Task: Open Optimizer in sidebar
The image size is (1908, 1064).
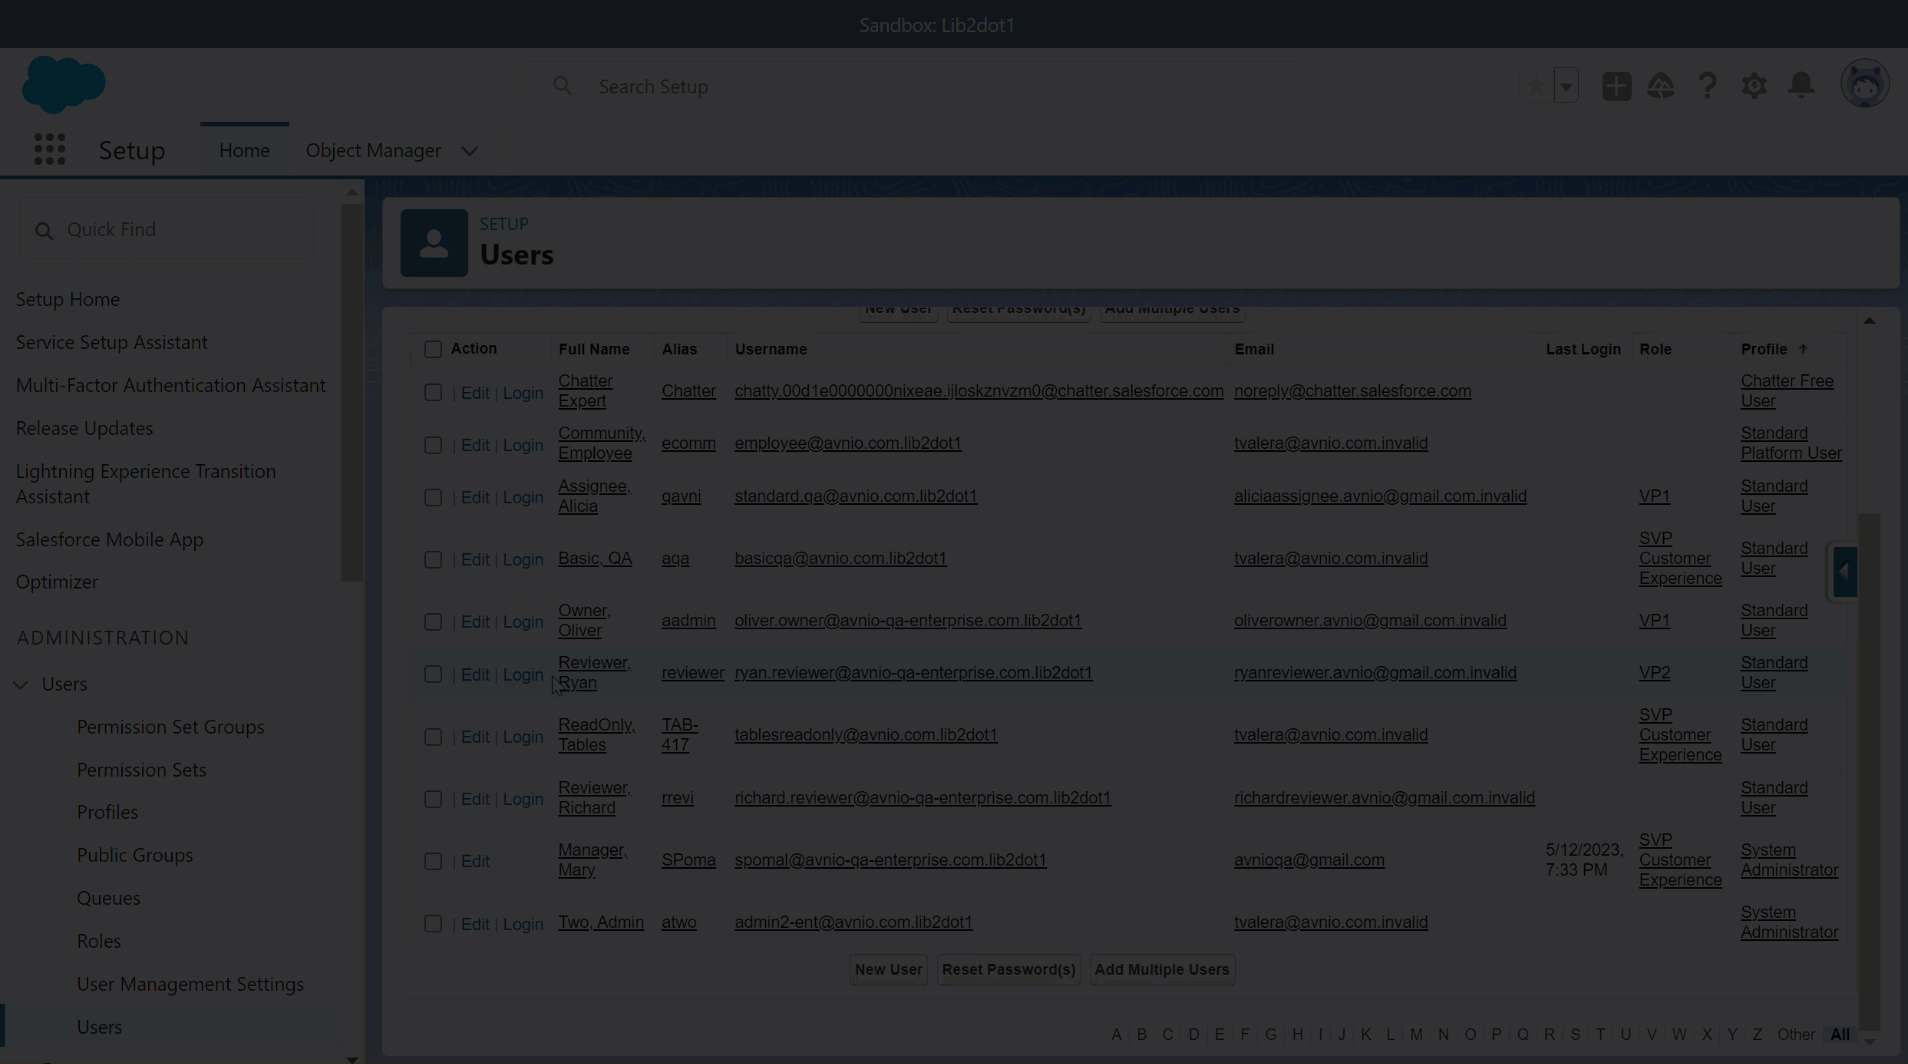Action: (x=56, y=582)
